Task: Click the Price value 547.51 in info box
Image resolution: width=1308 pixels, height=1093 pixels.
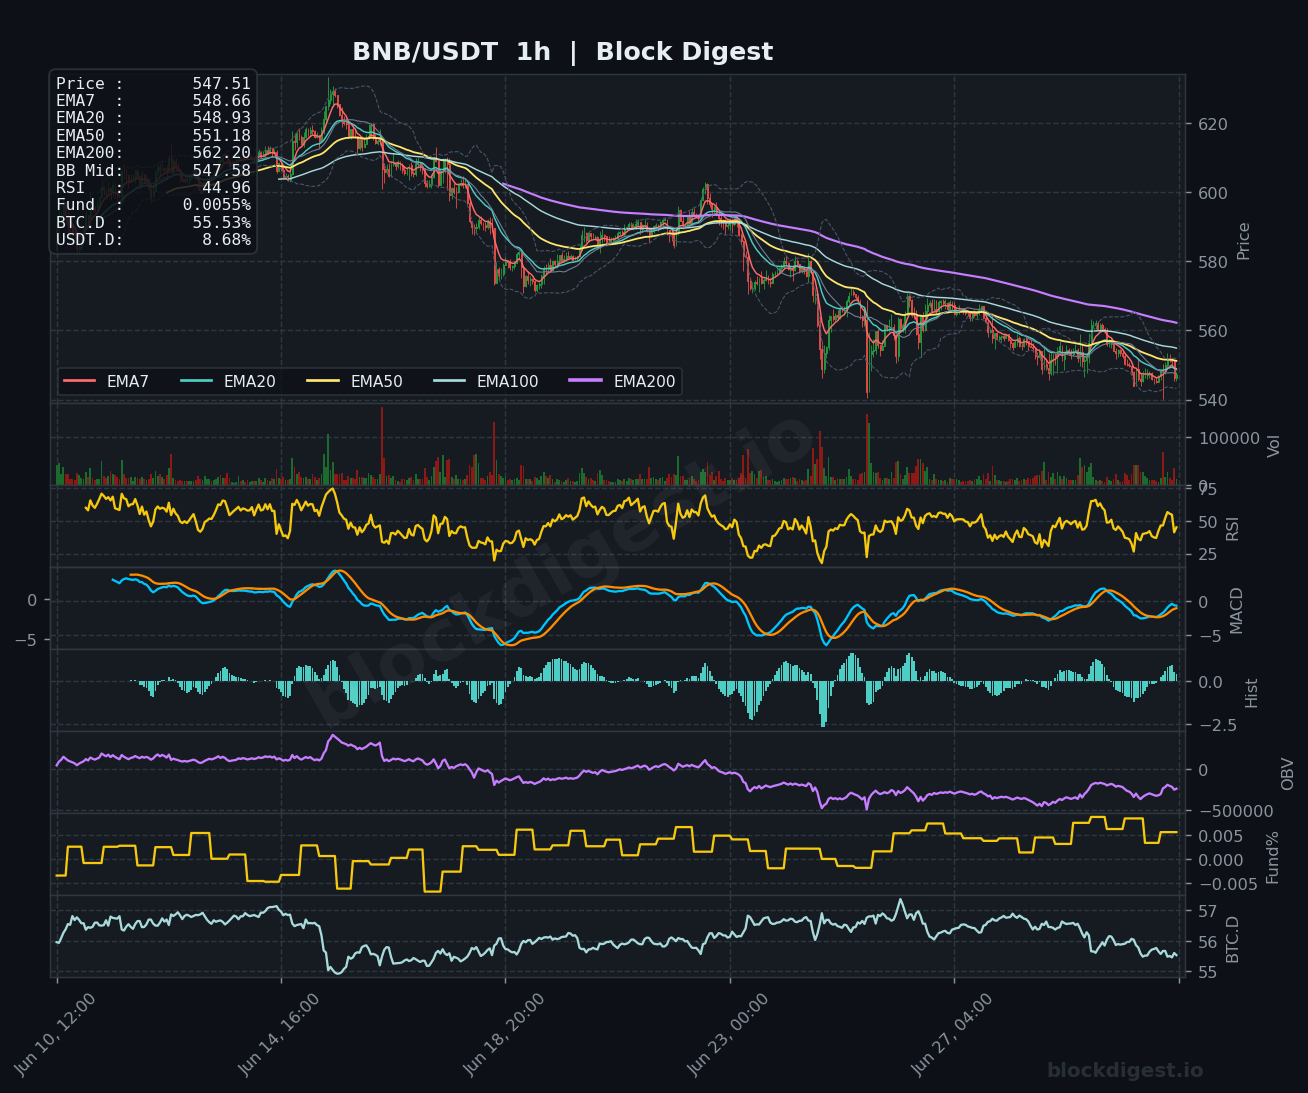Action: click(222, 84)
